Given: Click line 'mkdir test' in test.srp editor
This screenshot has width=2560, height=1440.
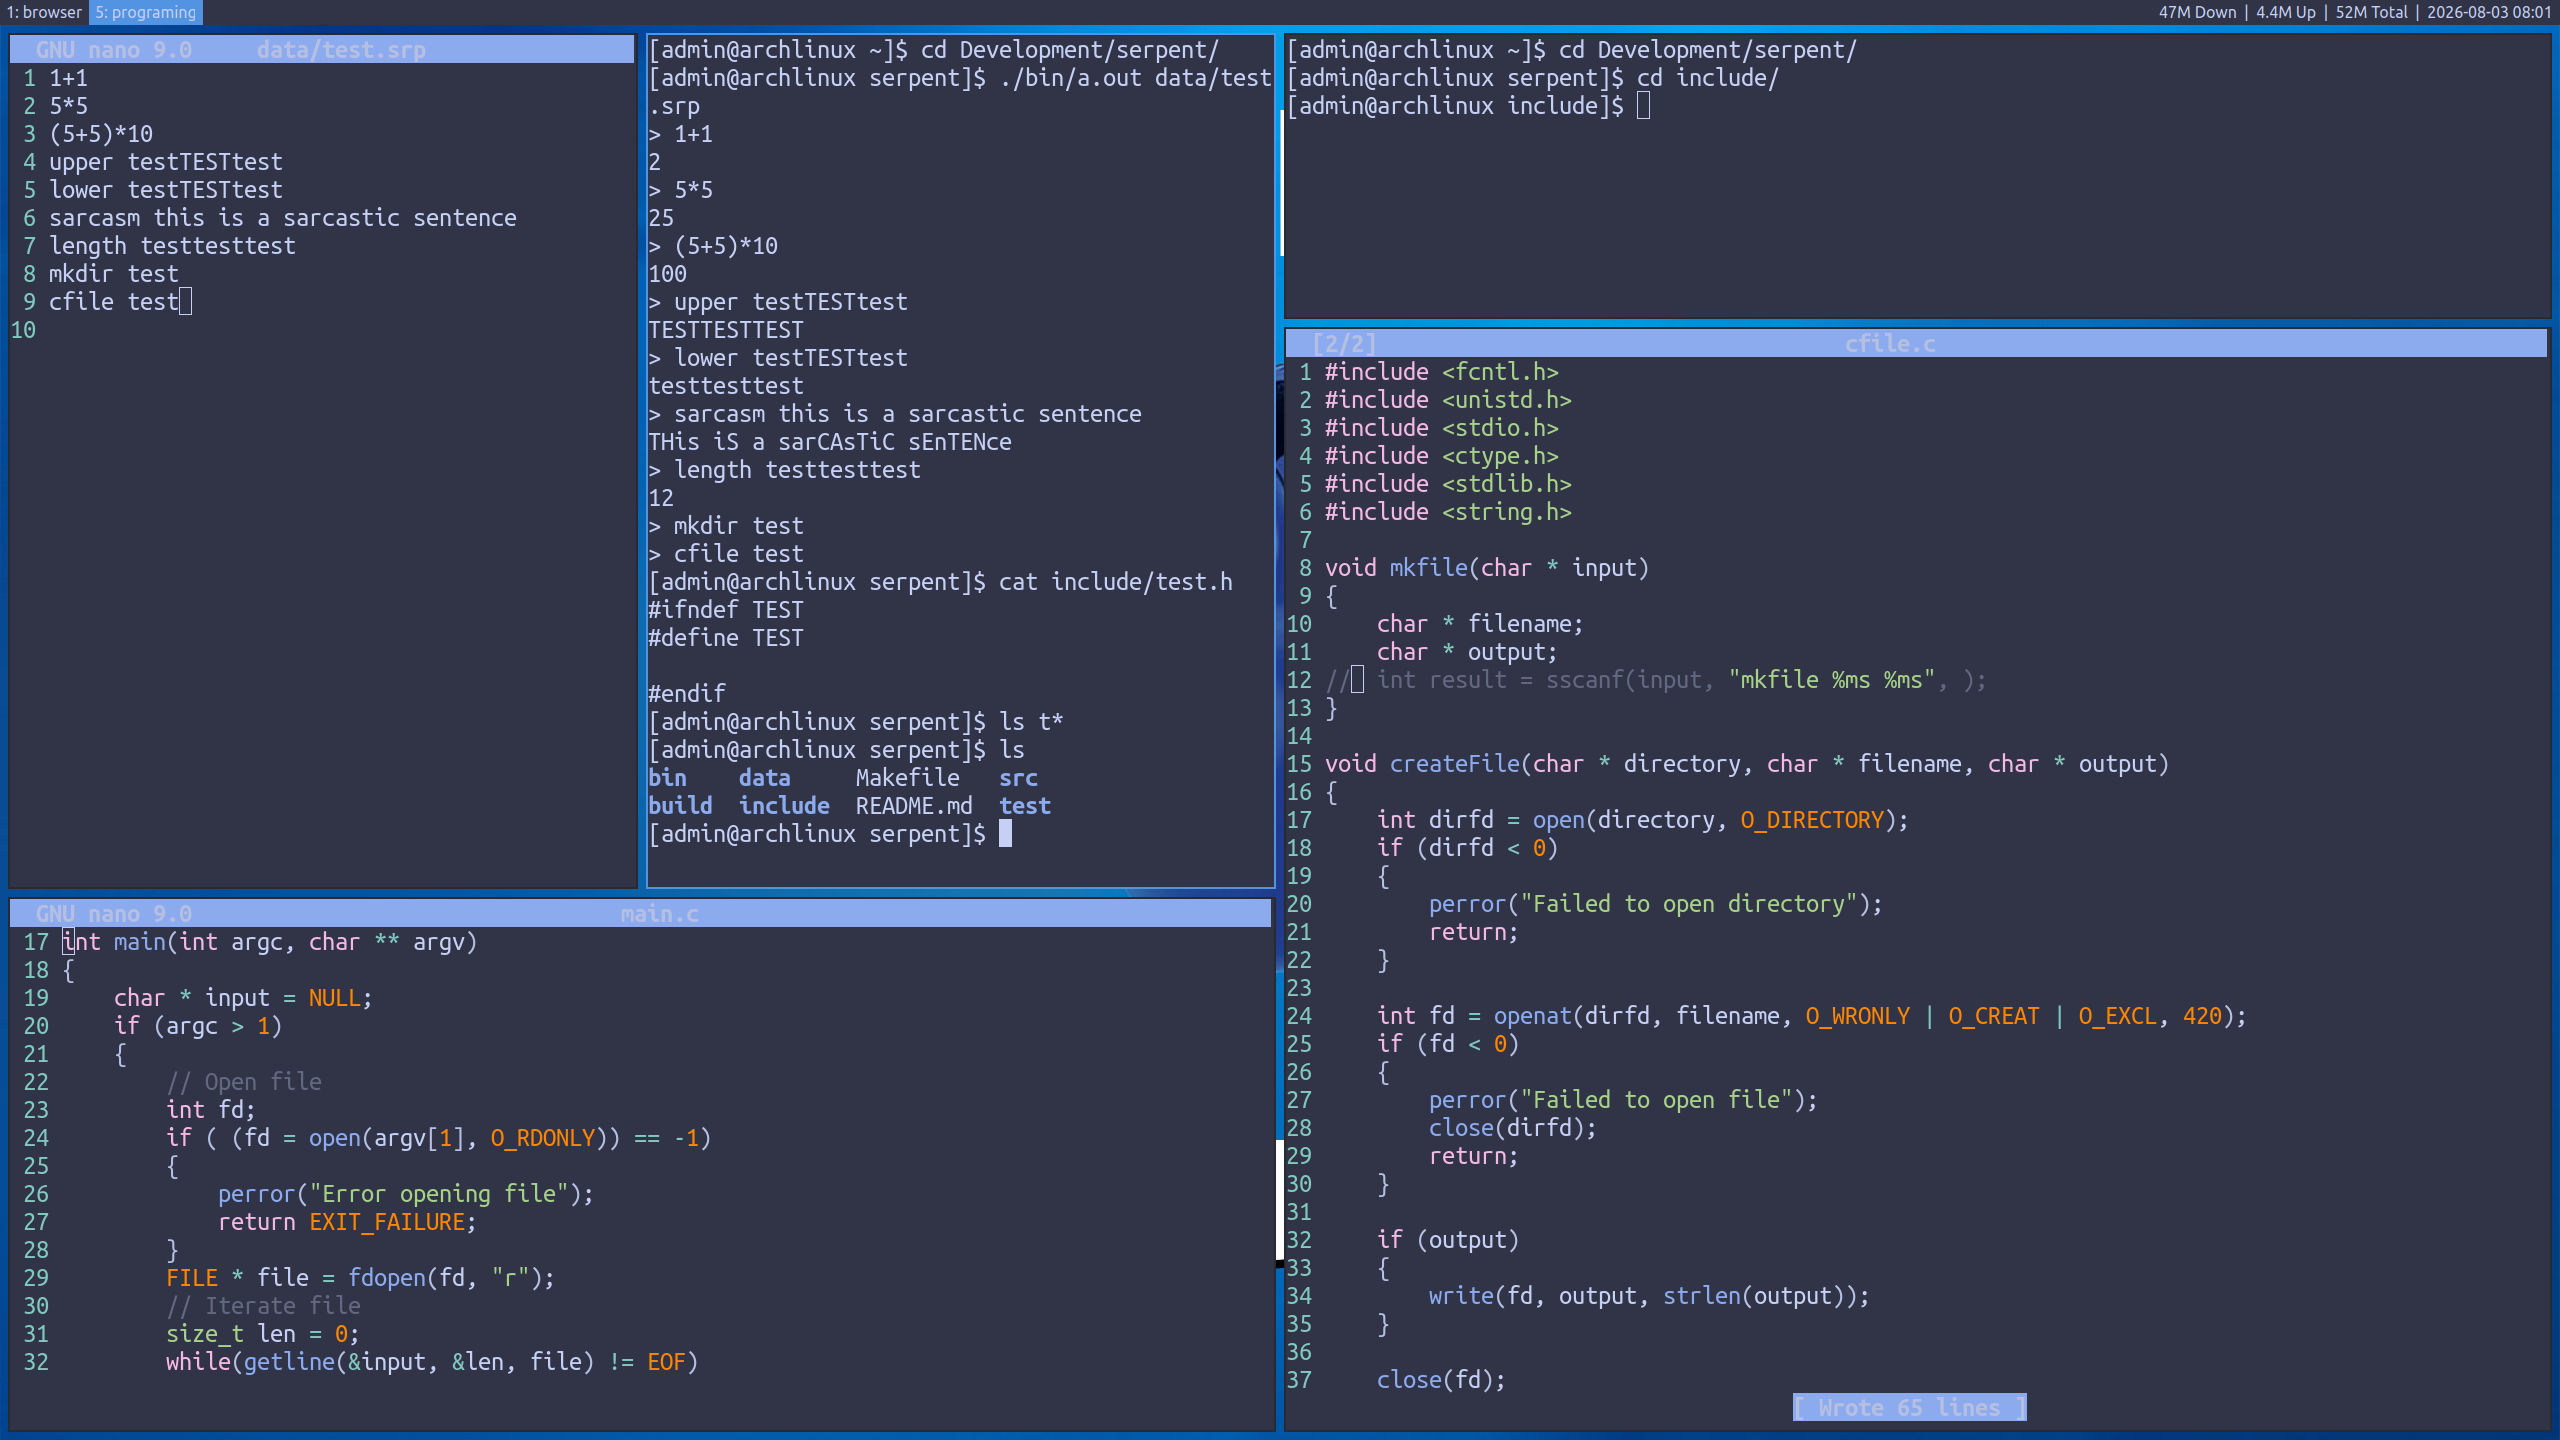Looking at the screenshot, I should [x=114, y=274].
